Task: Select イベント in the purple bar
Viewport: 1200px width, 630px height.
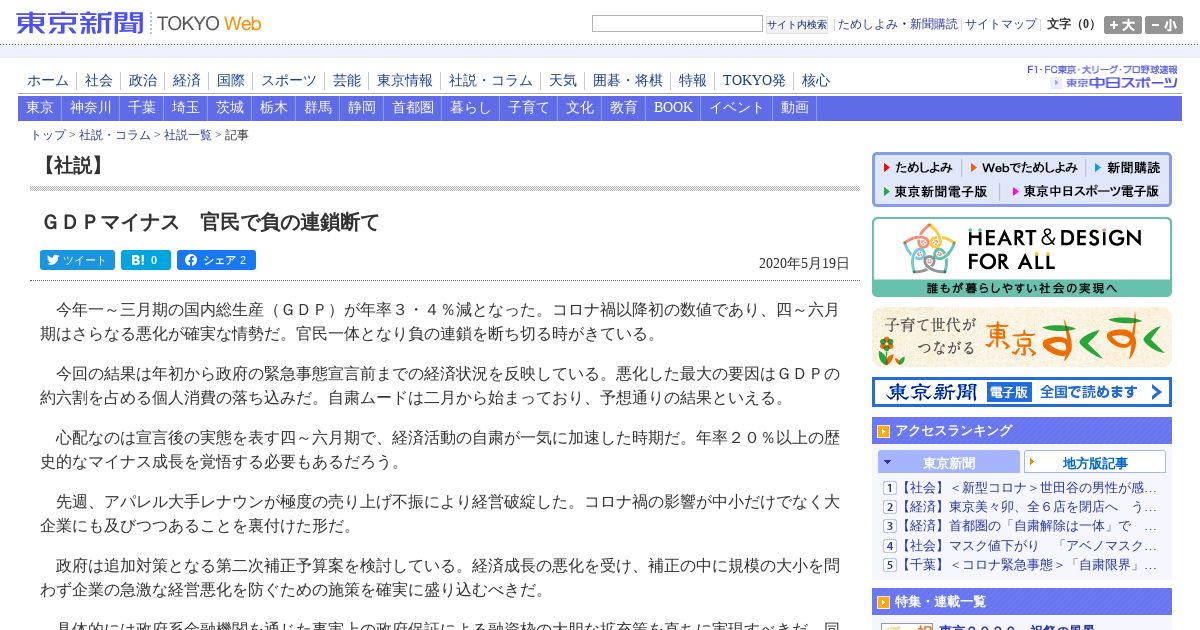Action: 737,108
